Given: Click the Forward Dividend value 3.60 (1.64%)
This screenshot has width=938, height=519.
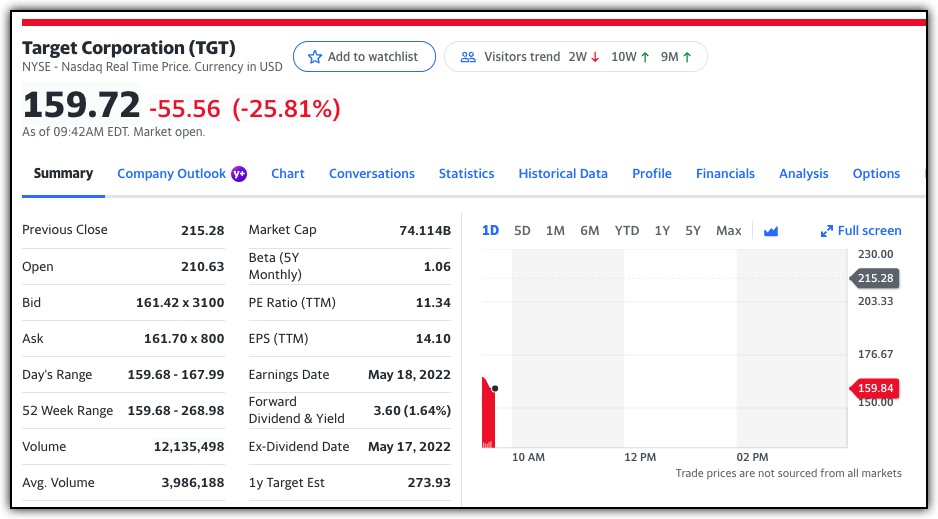Looking at the screenshot, I should (x=412, y=411).
